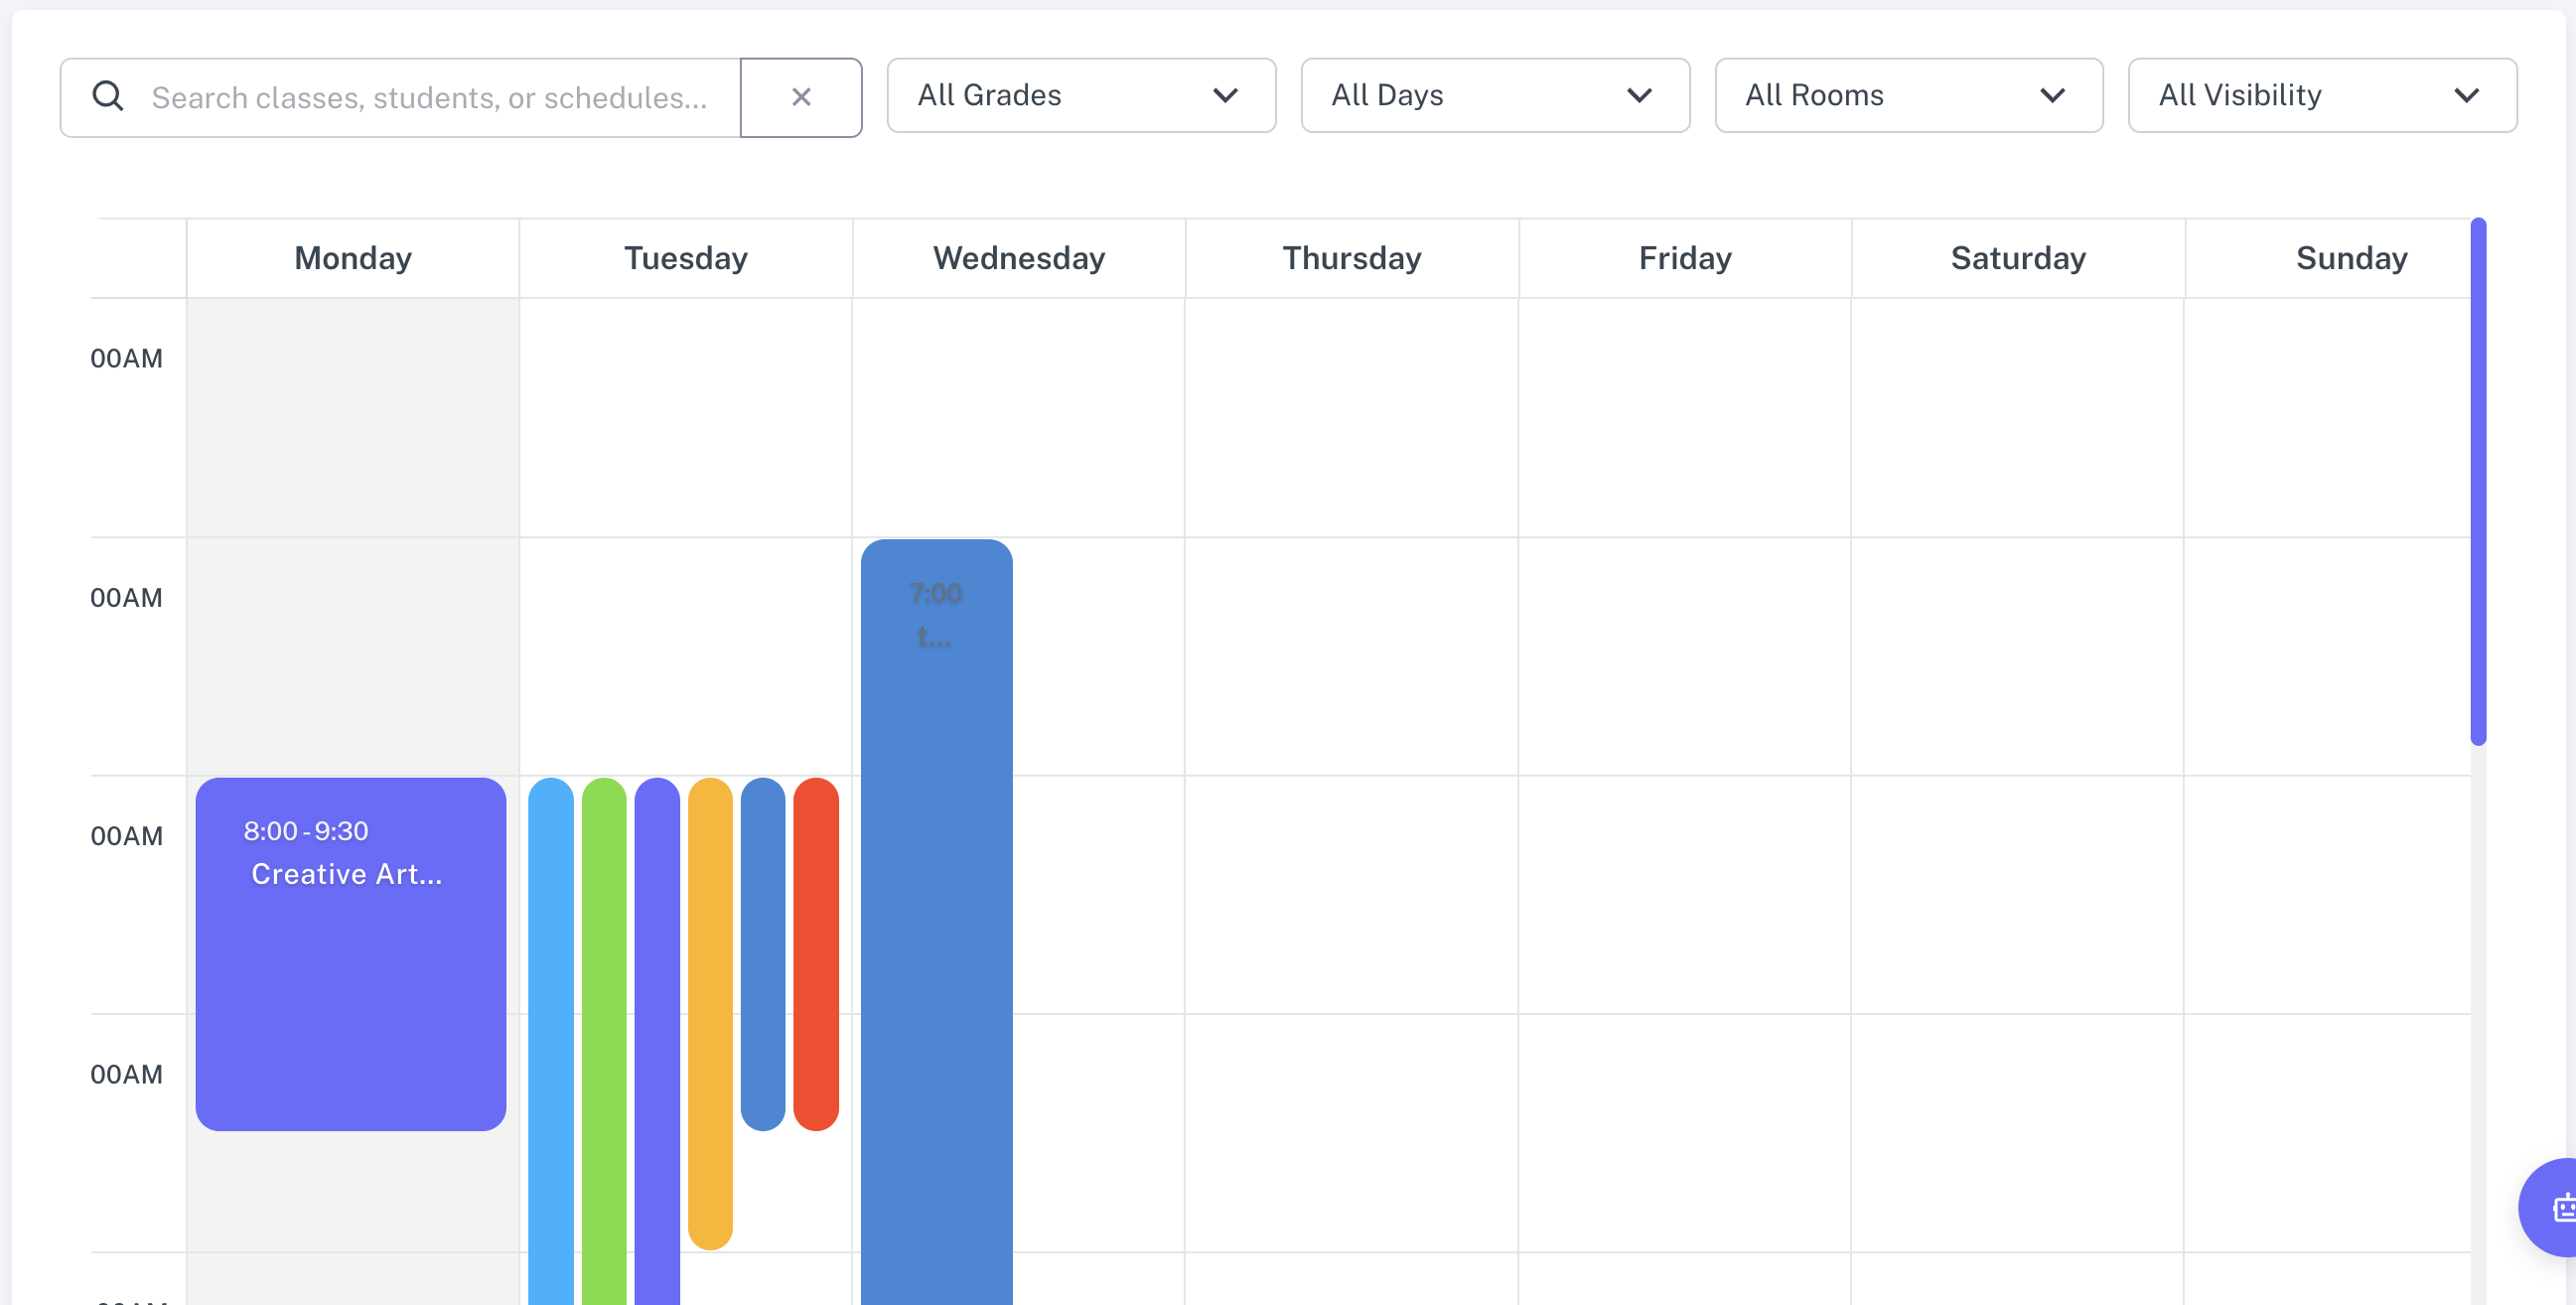Open the All Visibility dropdown

point(2322,95)
